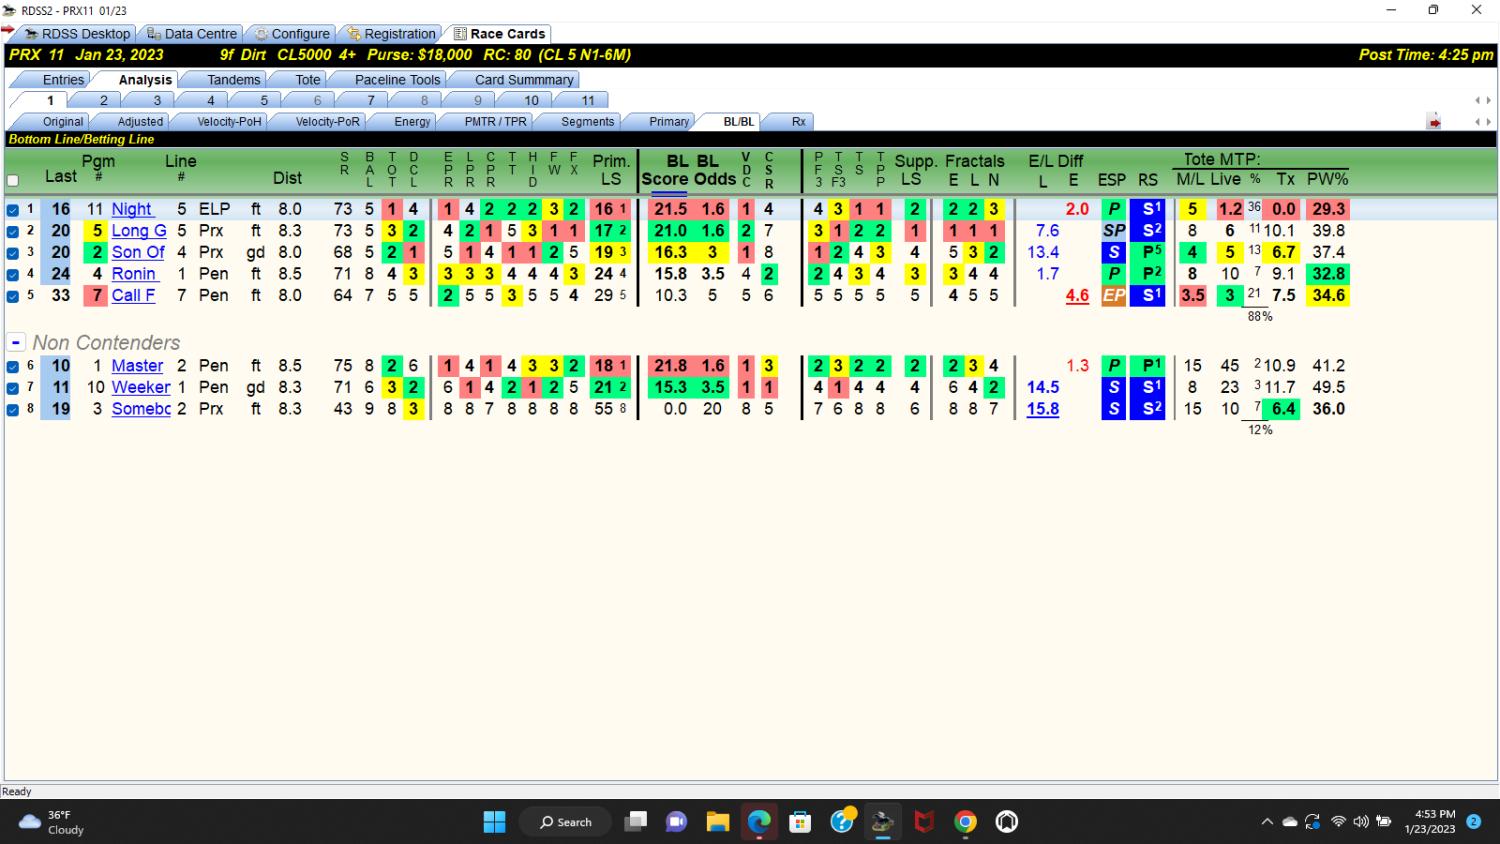The height and width of the screenshot is (844, 1500).
Task: Open File Explorer from the taskbar
Action: point(717,822)
